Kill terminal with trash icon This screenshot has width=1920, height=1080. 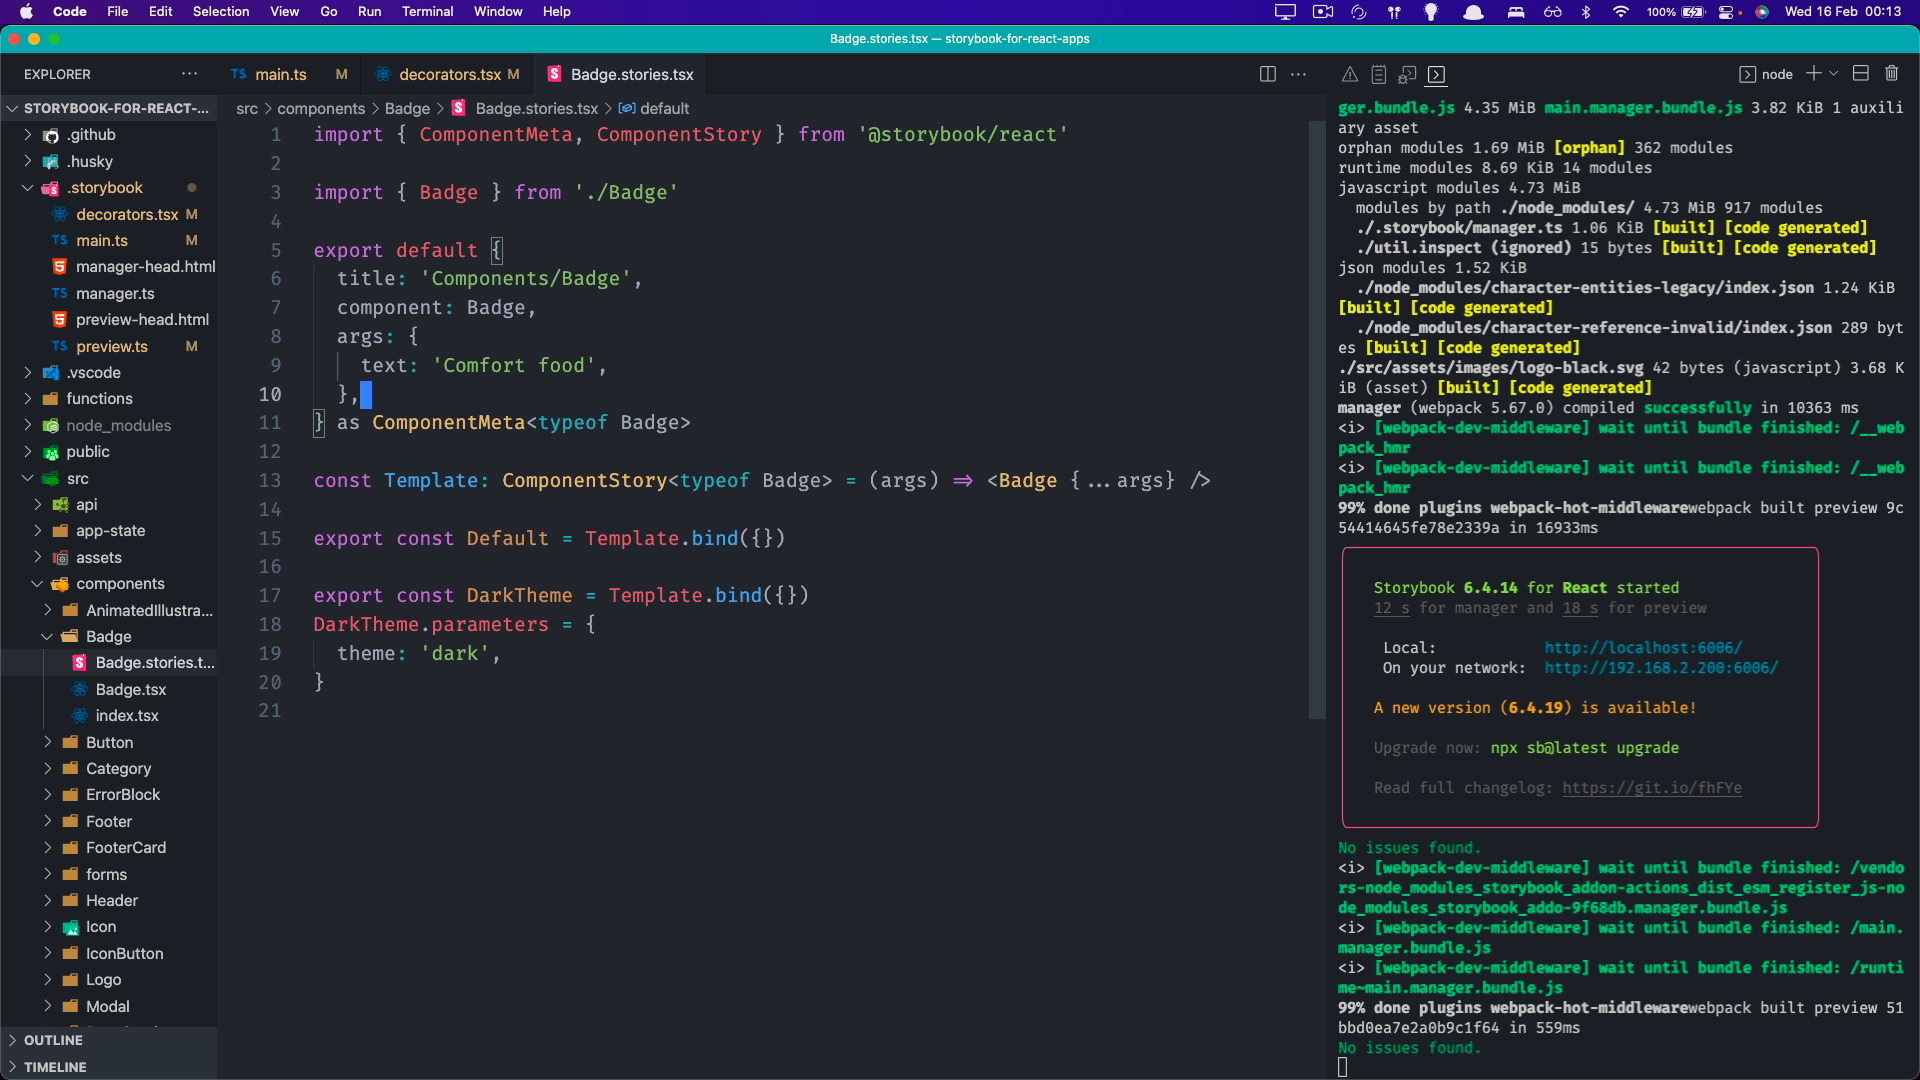click(1891, 73)
